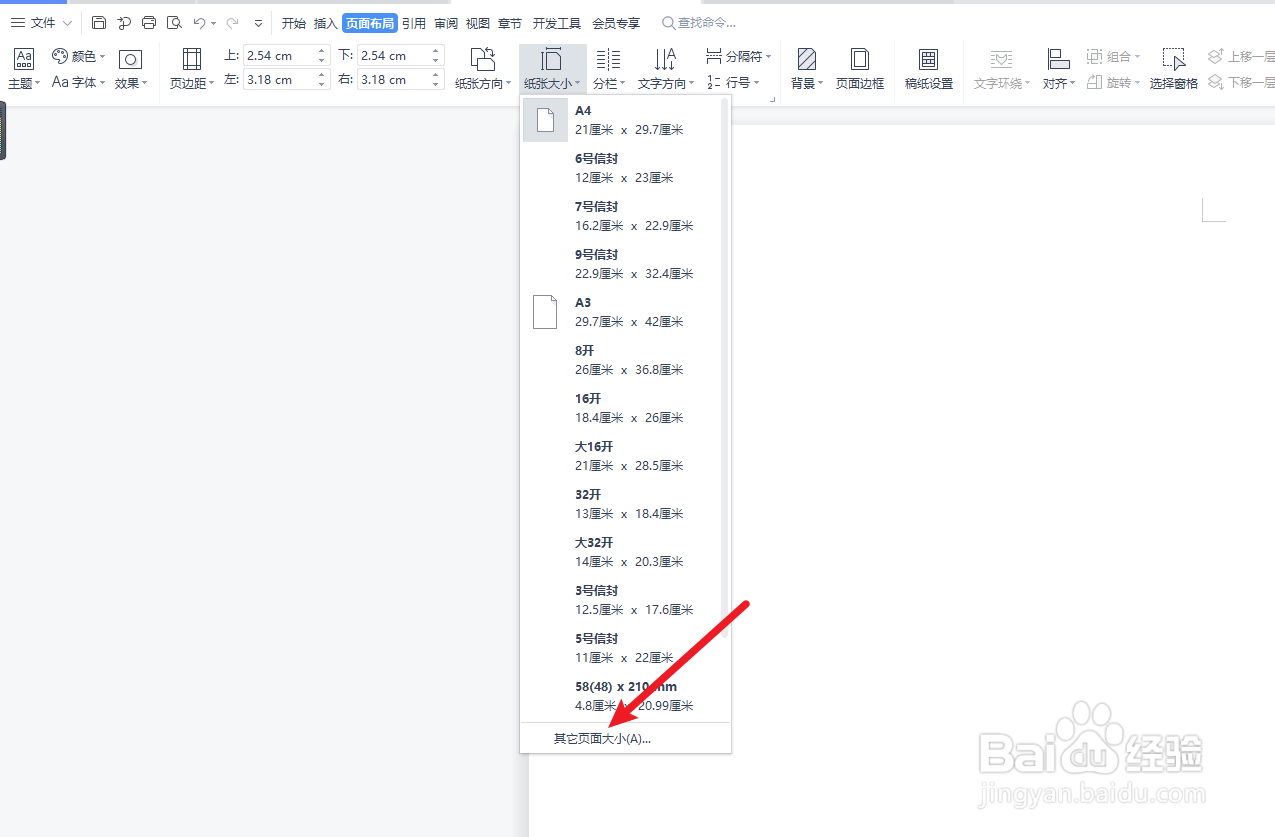Click the 上移一层 bring forward icon
1275x837 pixels.
tap(1216, 57)
